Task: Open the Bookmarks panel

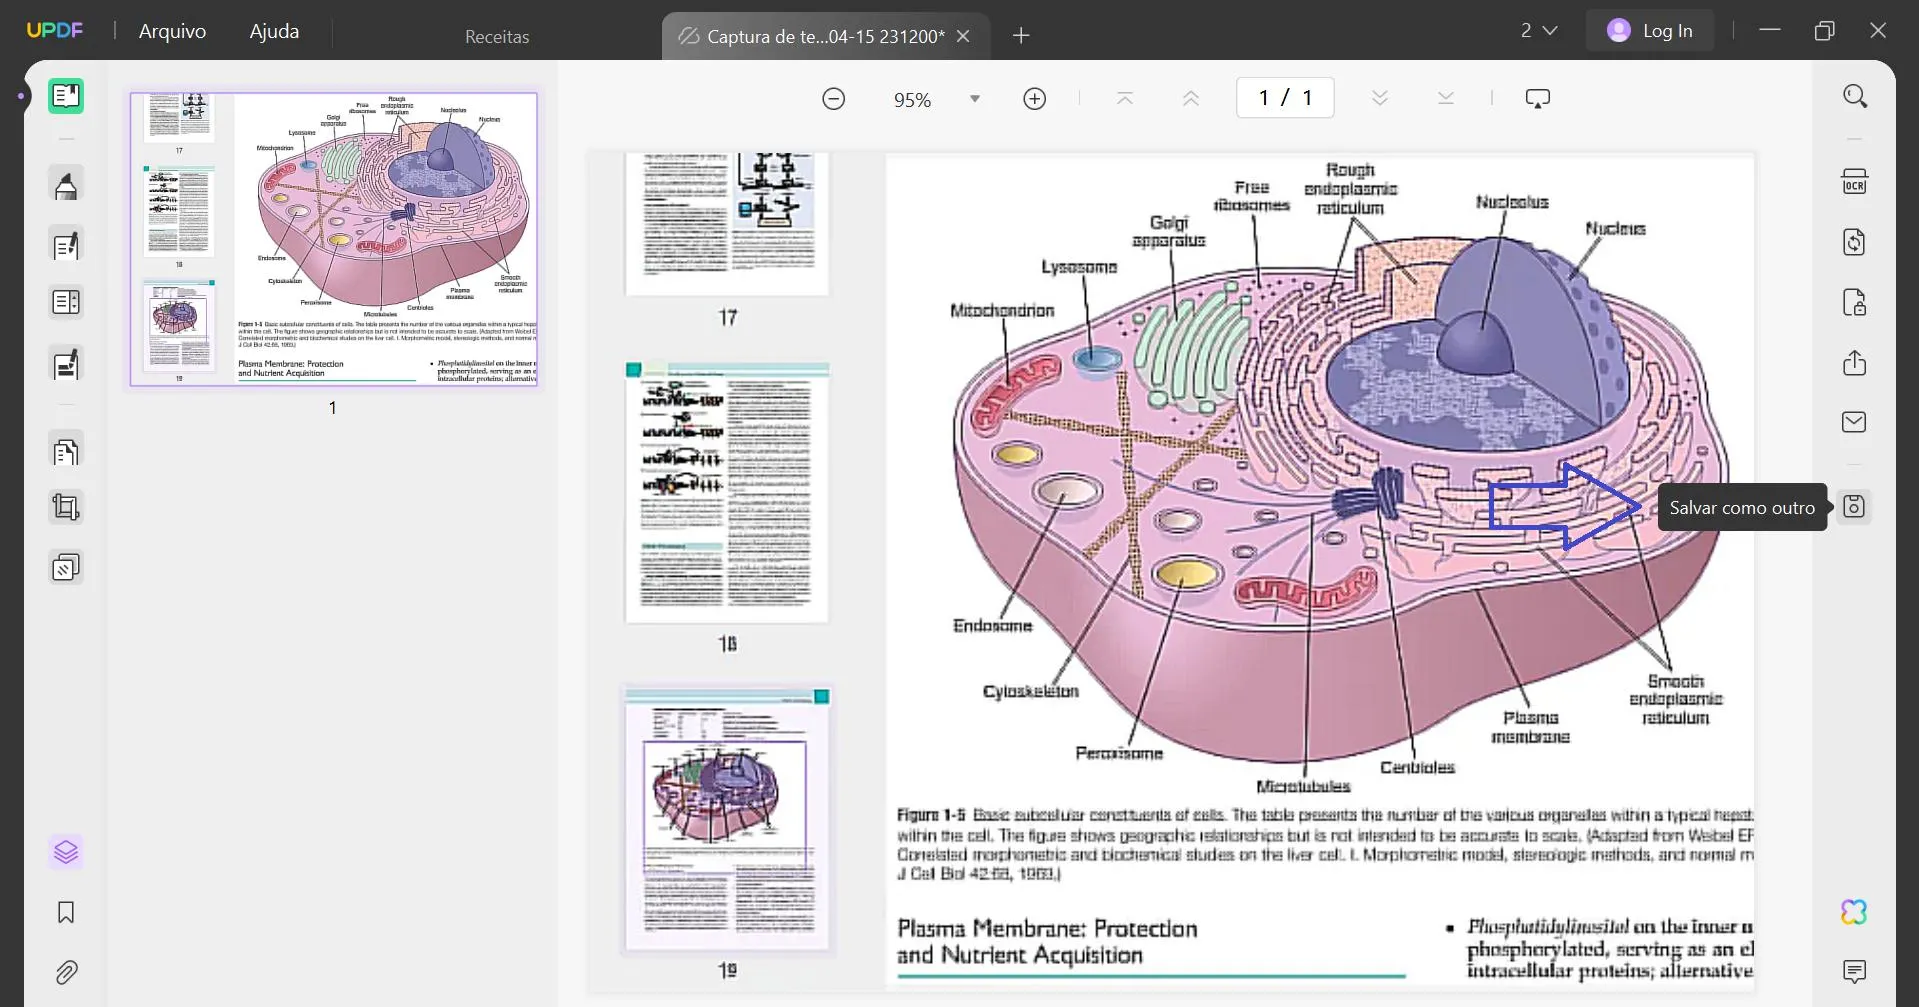Action: (x=66, y=912)
